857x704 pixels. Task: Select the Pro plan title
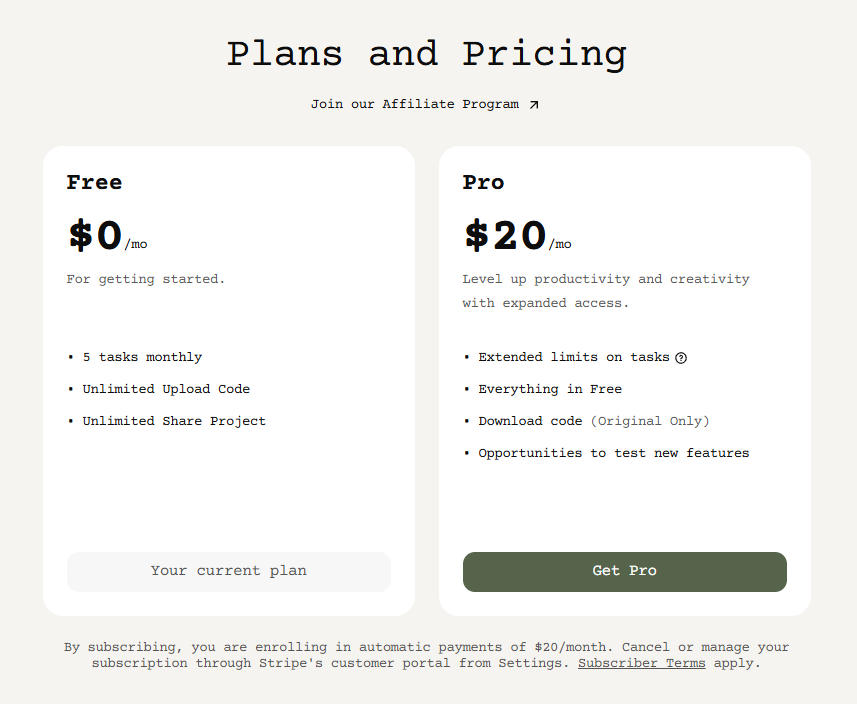[483, 182]
